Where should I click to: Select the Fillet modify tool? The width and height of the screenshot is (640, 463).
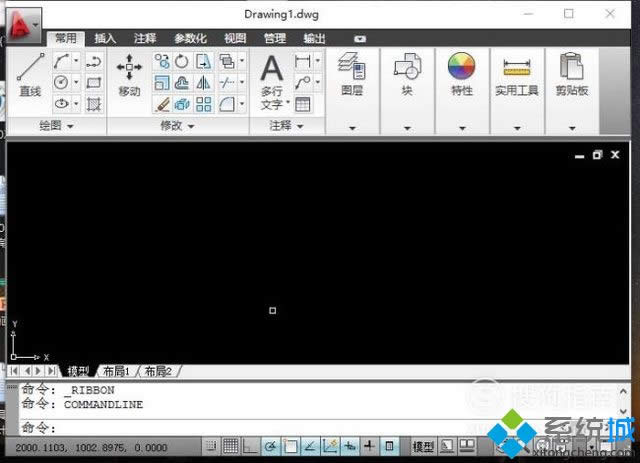[x=227, y=104]
